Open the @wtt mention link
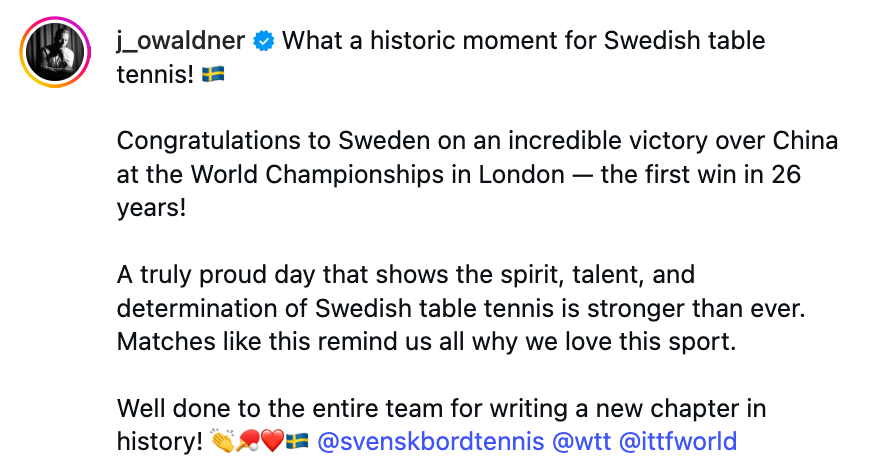The image size is (878, 472). (x=581, y=441)
